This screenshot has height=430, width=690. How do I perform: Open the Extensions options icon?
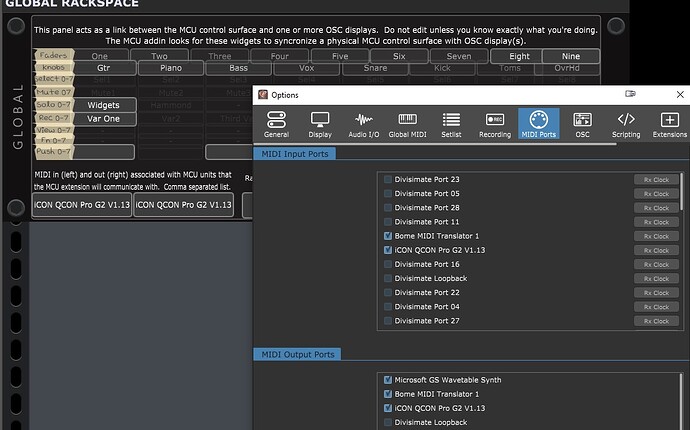pyautogui.click(x=670, y=124)
